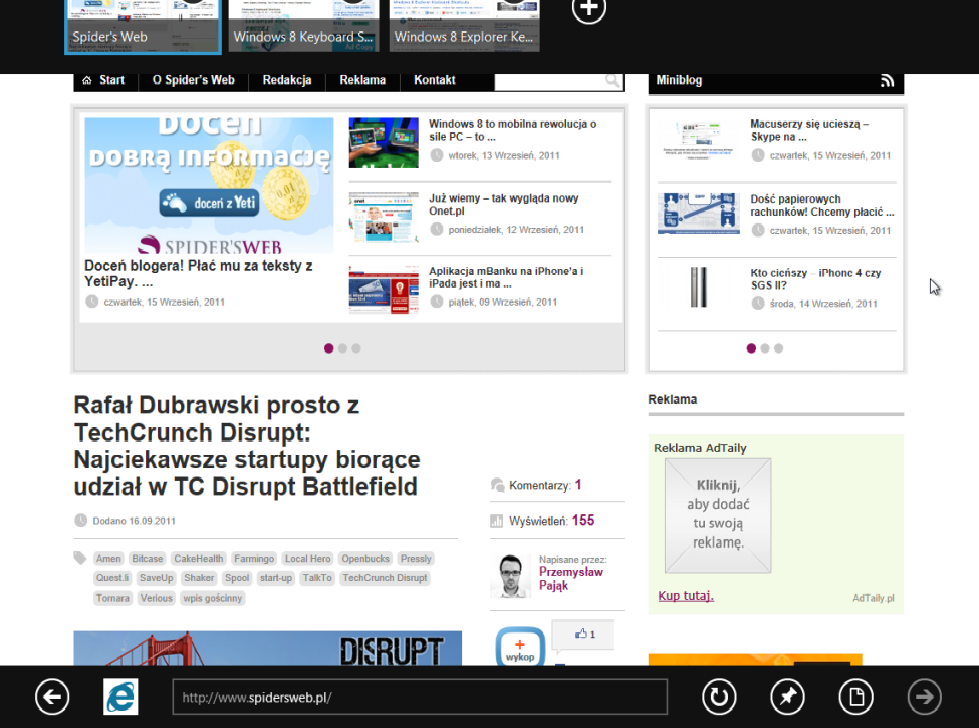Select first dot of Miniblog carousel

tap(751, 348)
